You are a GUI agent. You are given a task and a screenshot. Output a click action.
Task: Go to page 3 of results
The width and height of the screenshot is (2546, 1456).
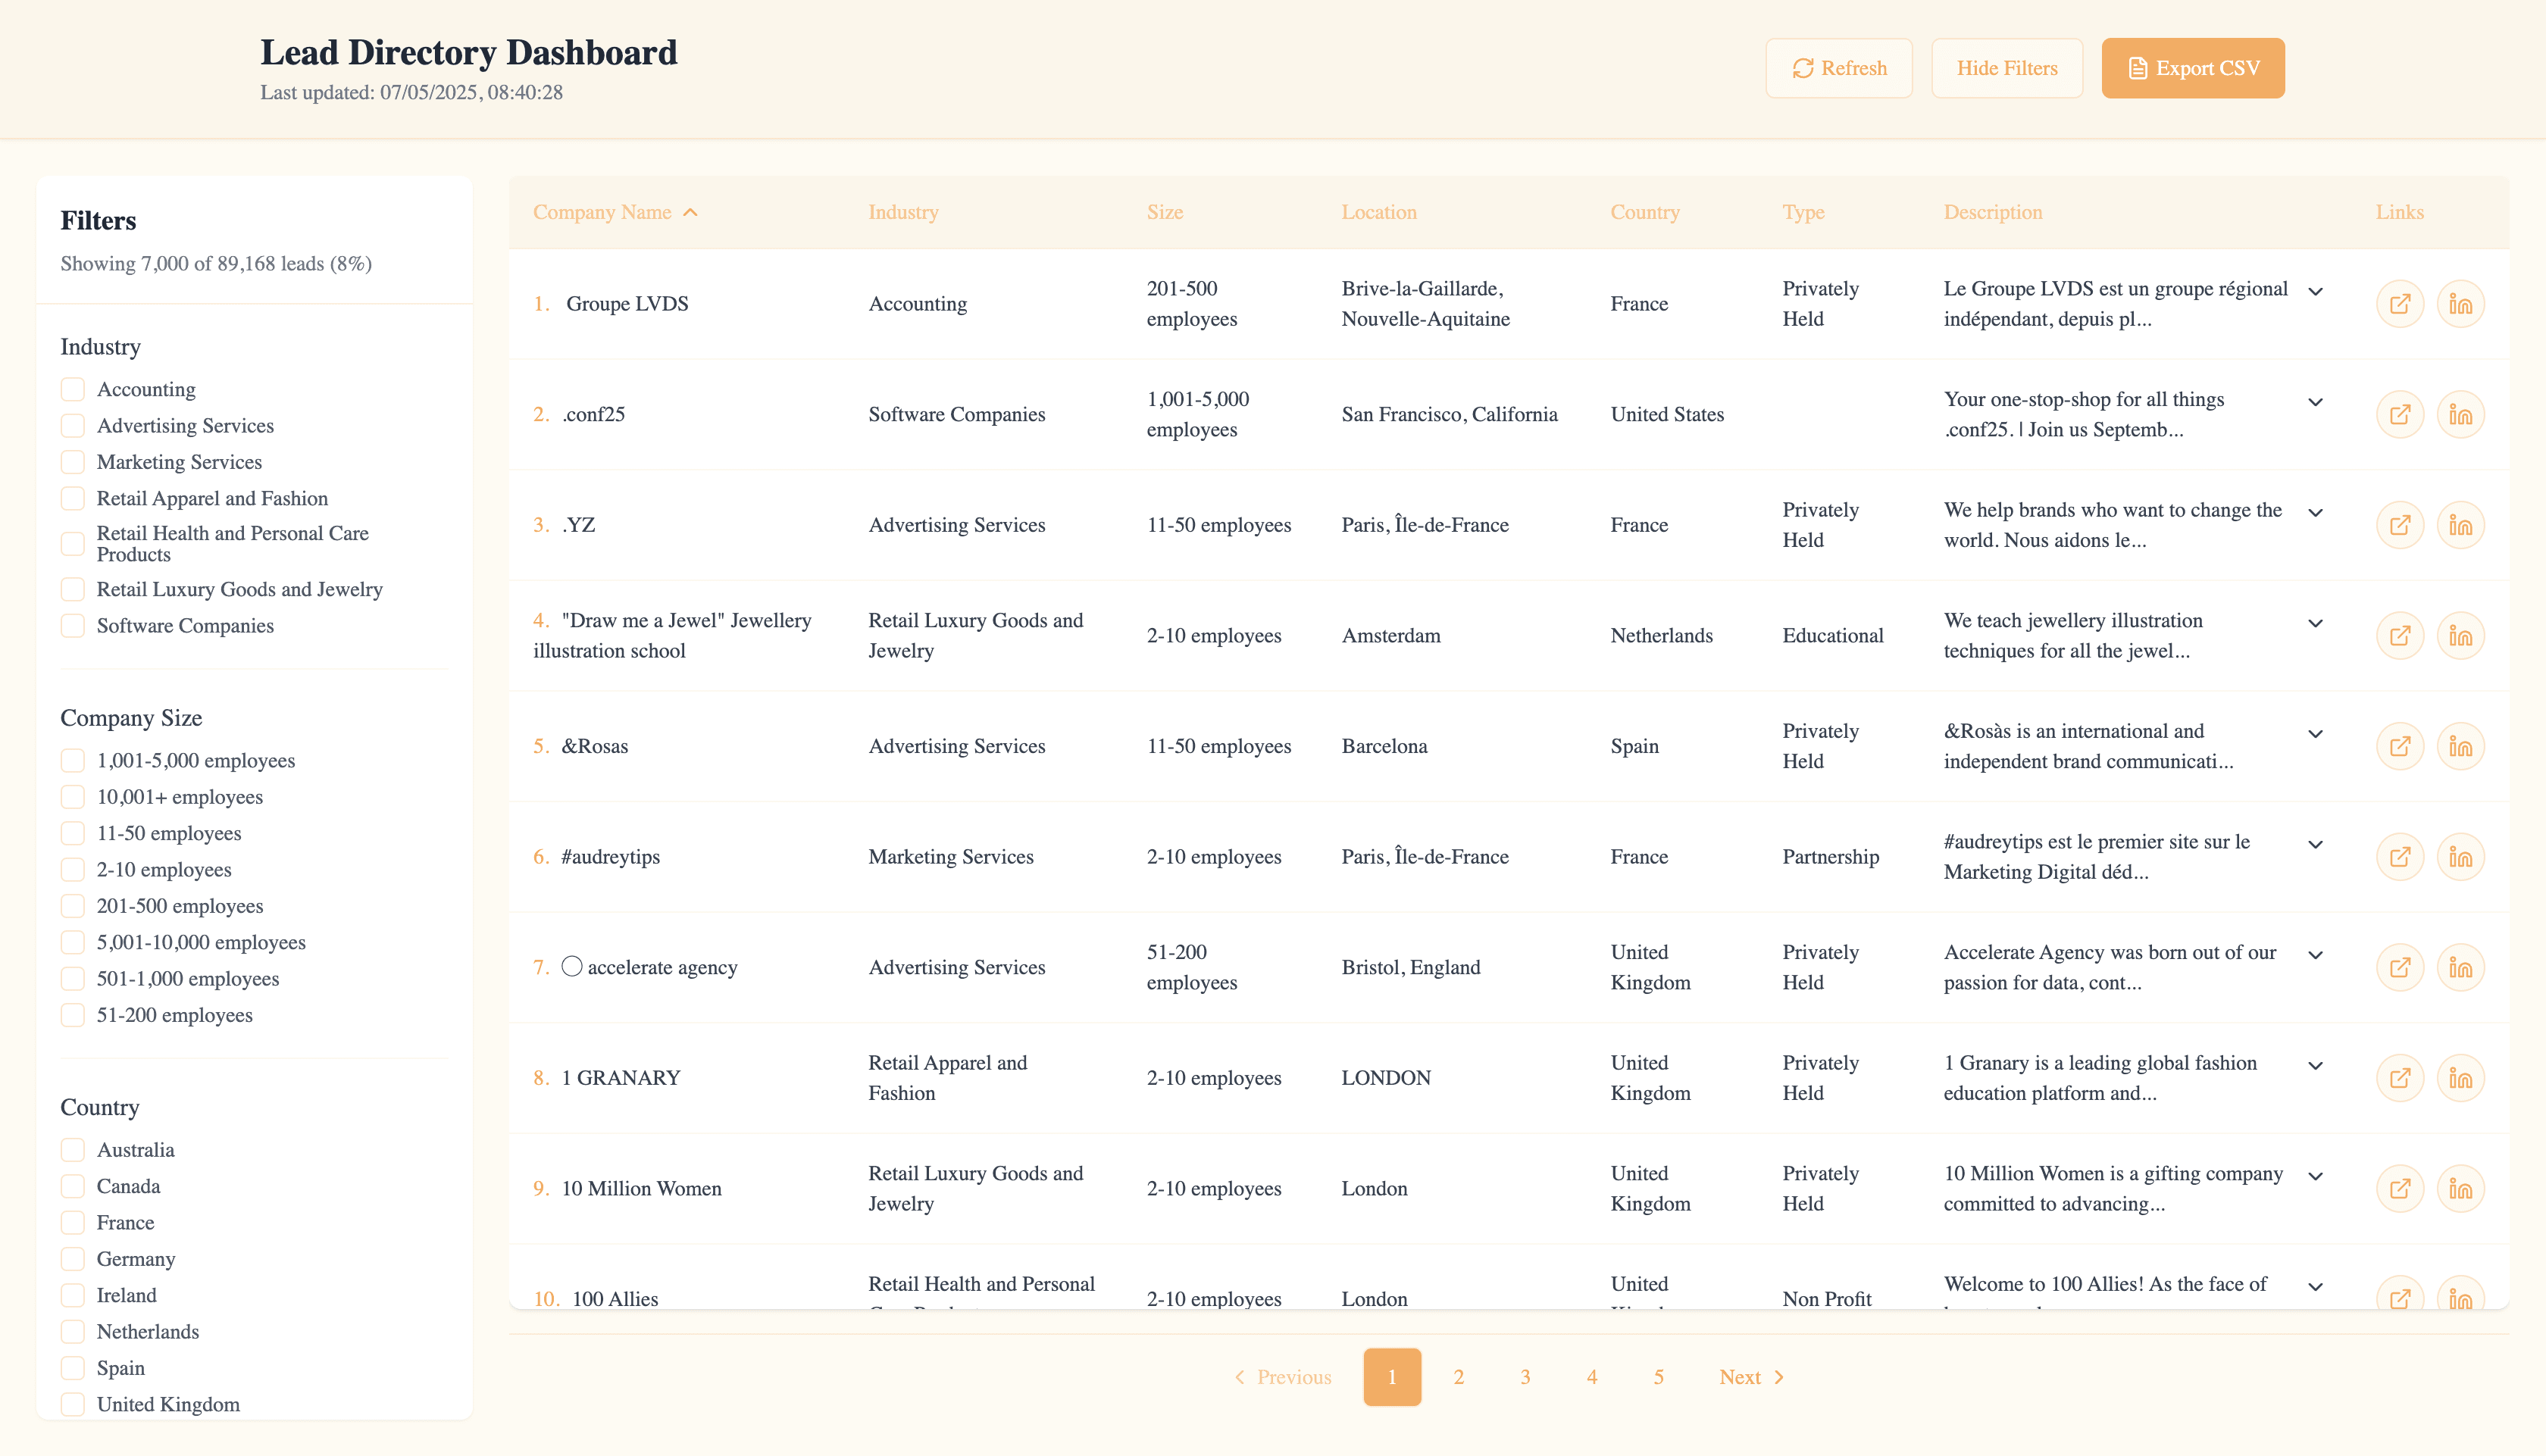(x=1525, y=1377)
